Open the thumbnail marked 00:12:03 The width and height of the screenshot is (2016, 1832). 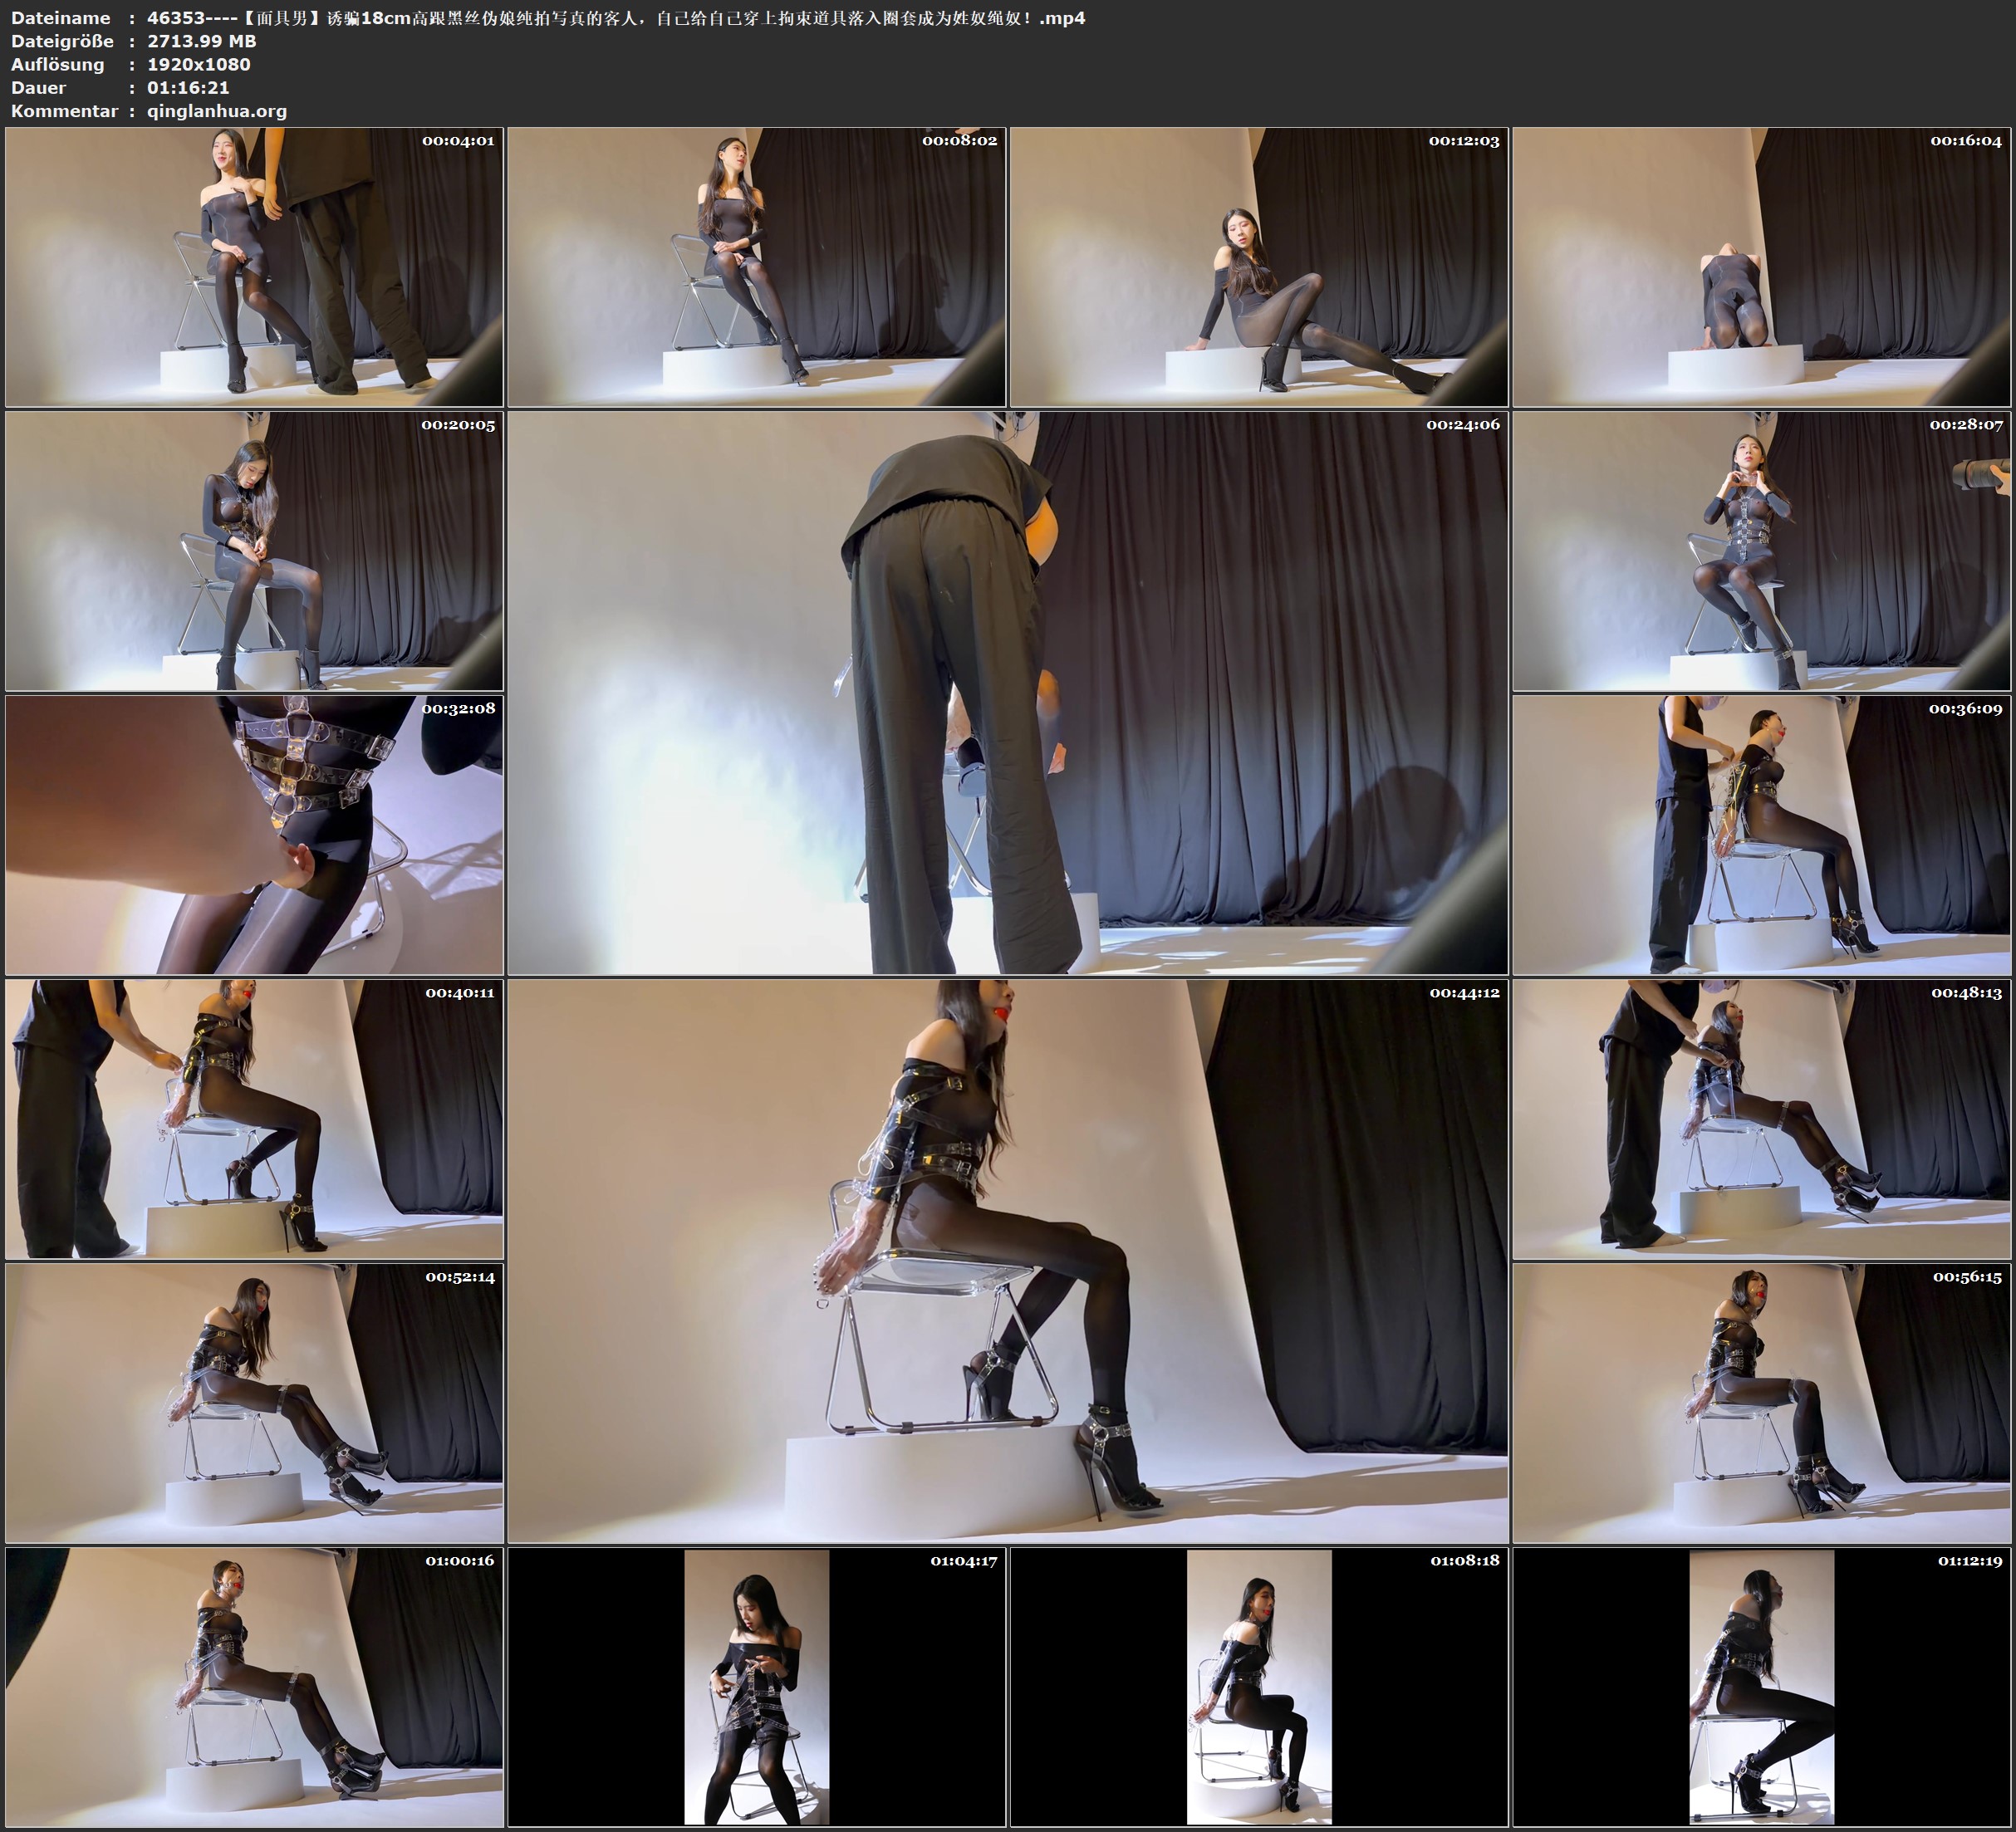click(x=1258, y=267)
